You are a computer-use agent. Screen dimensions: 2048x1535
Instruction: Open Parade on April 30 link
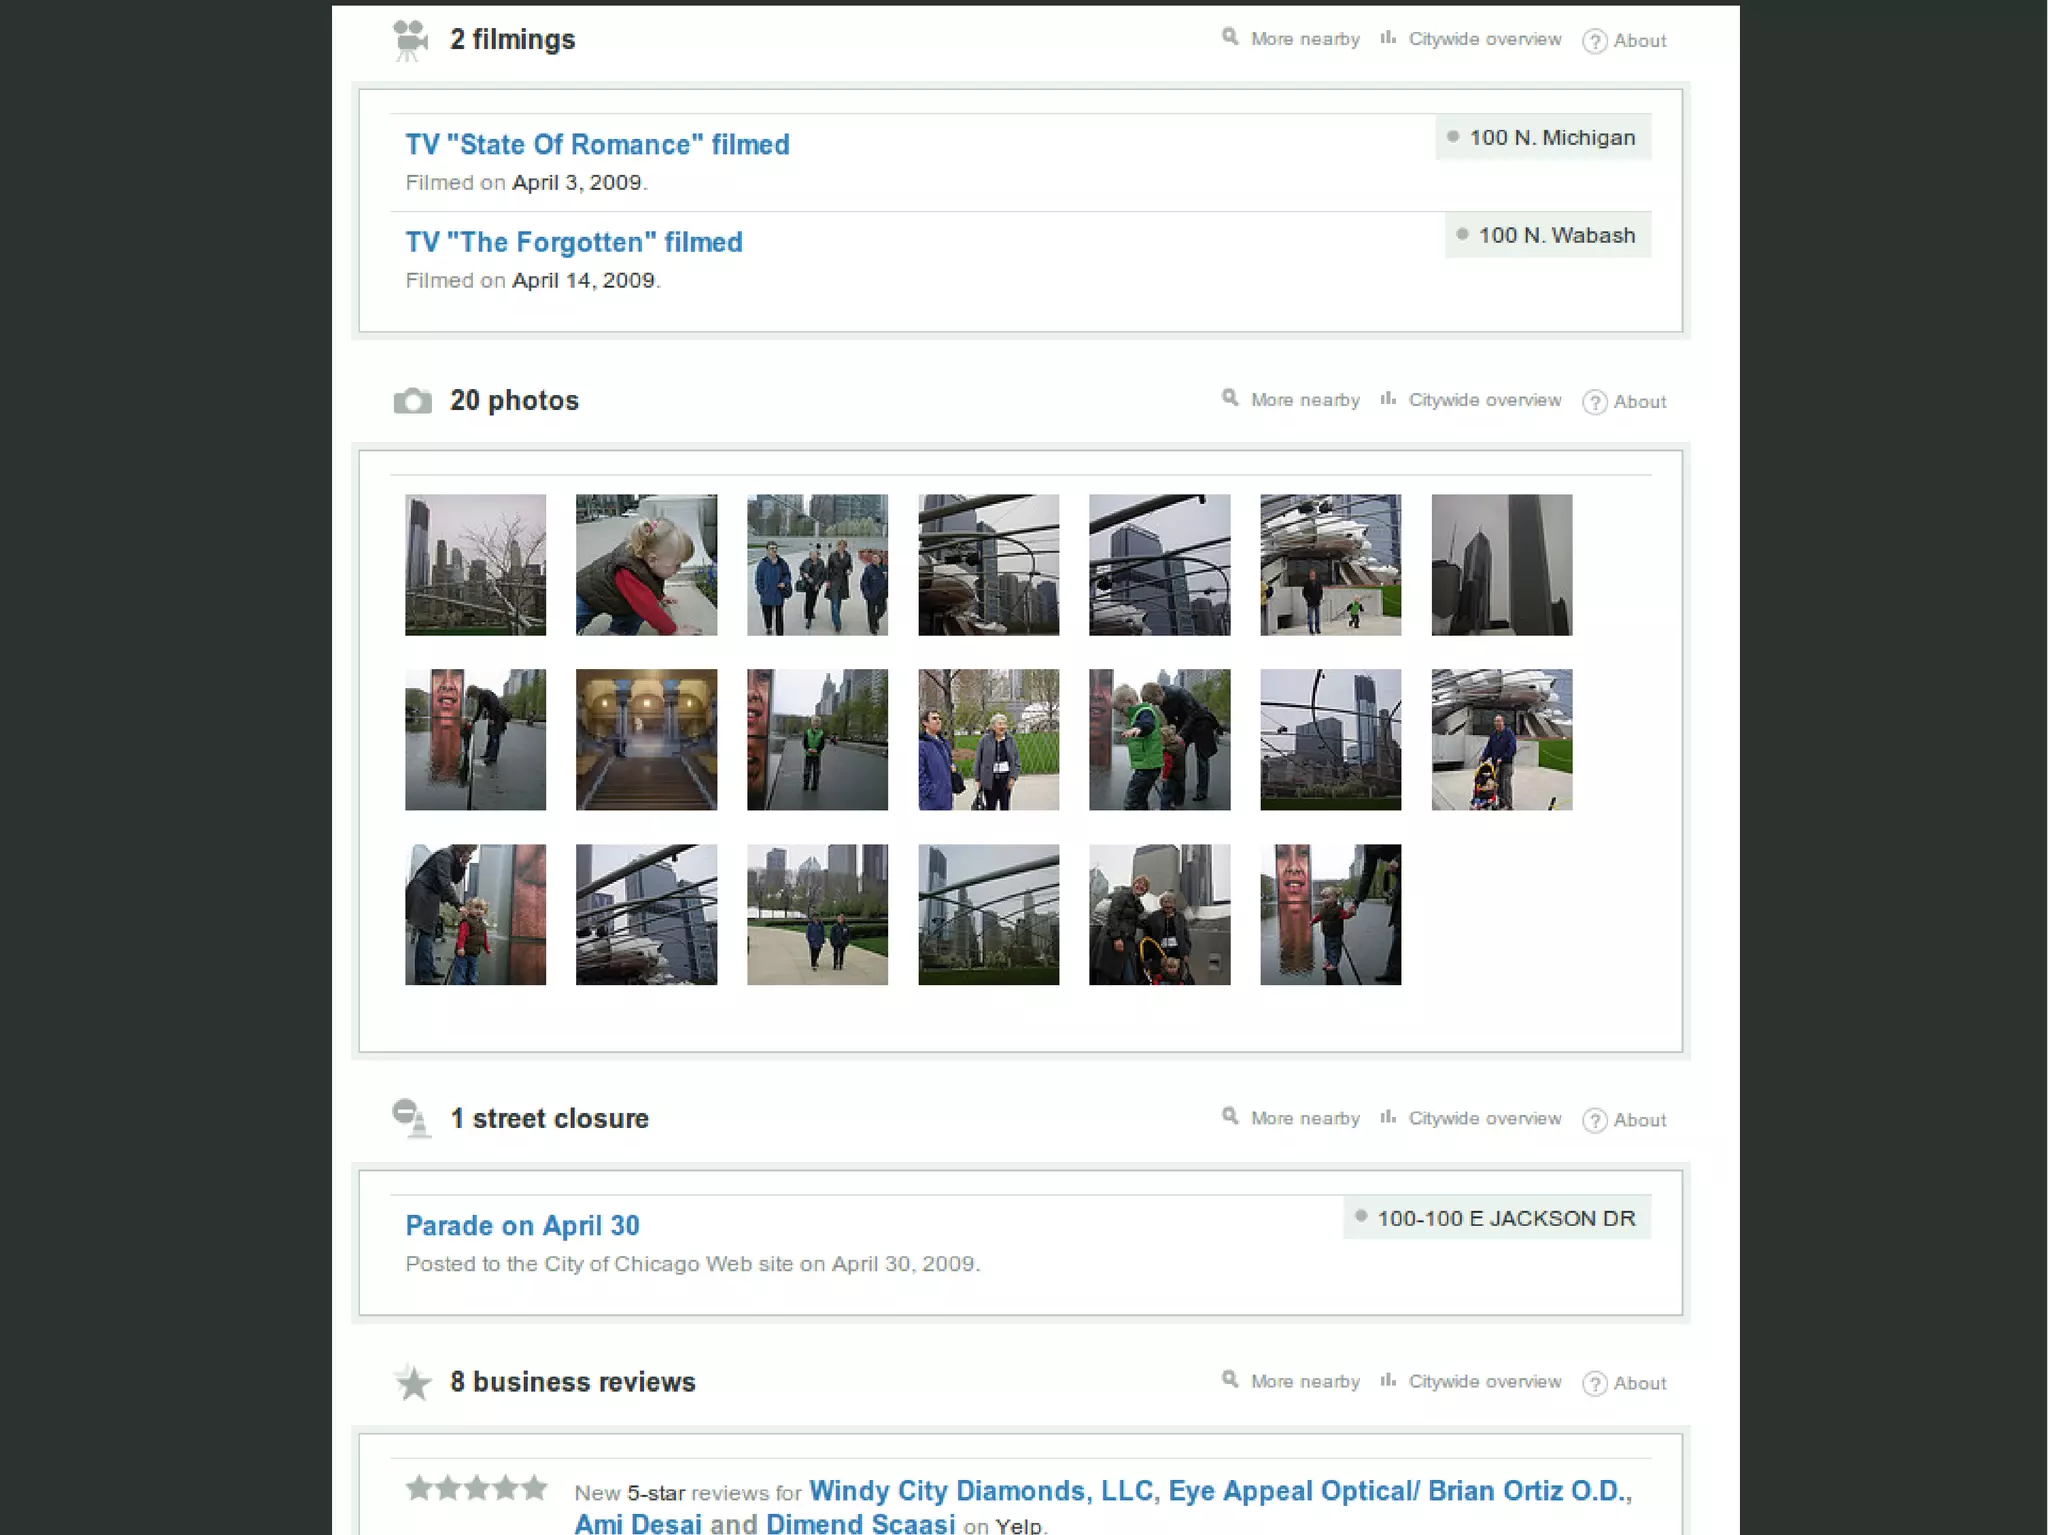[x=522, y=1226]
